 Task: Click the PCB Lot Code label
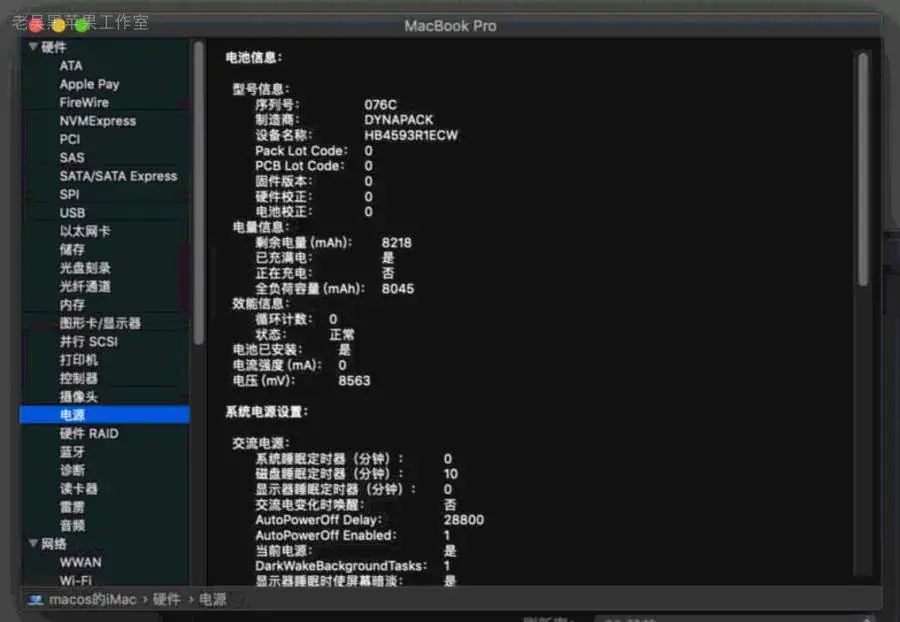pyautogui.click(x=300, y=166)
